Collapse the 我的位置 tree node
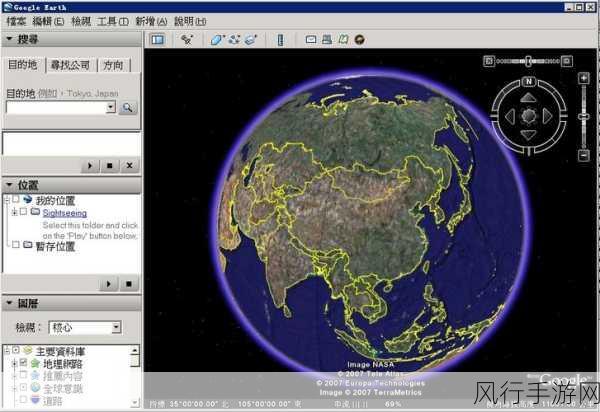This screenshot has height=412, width=600. click(x=7, y=200)
